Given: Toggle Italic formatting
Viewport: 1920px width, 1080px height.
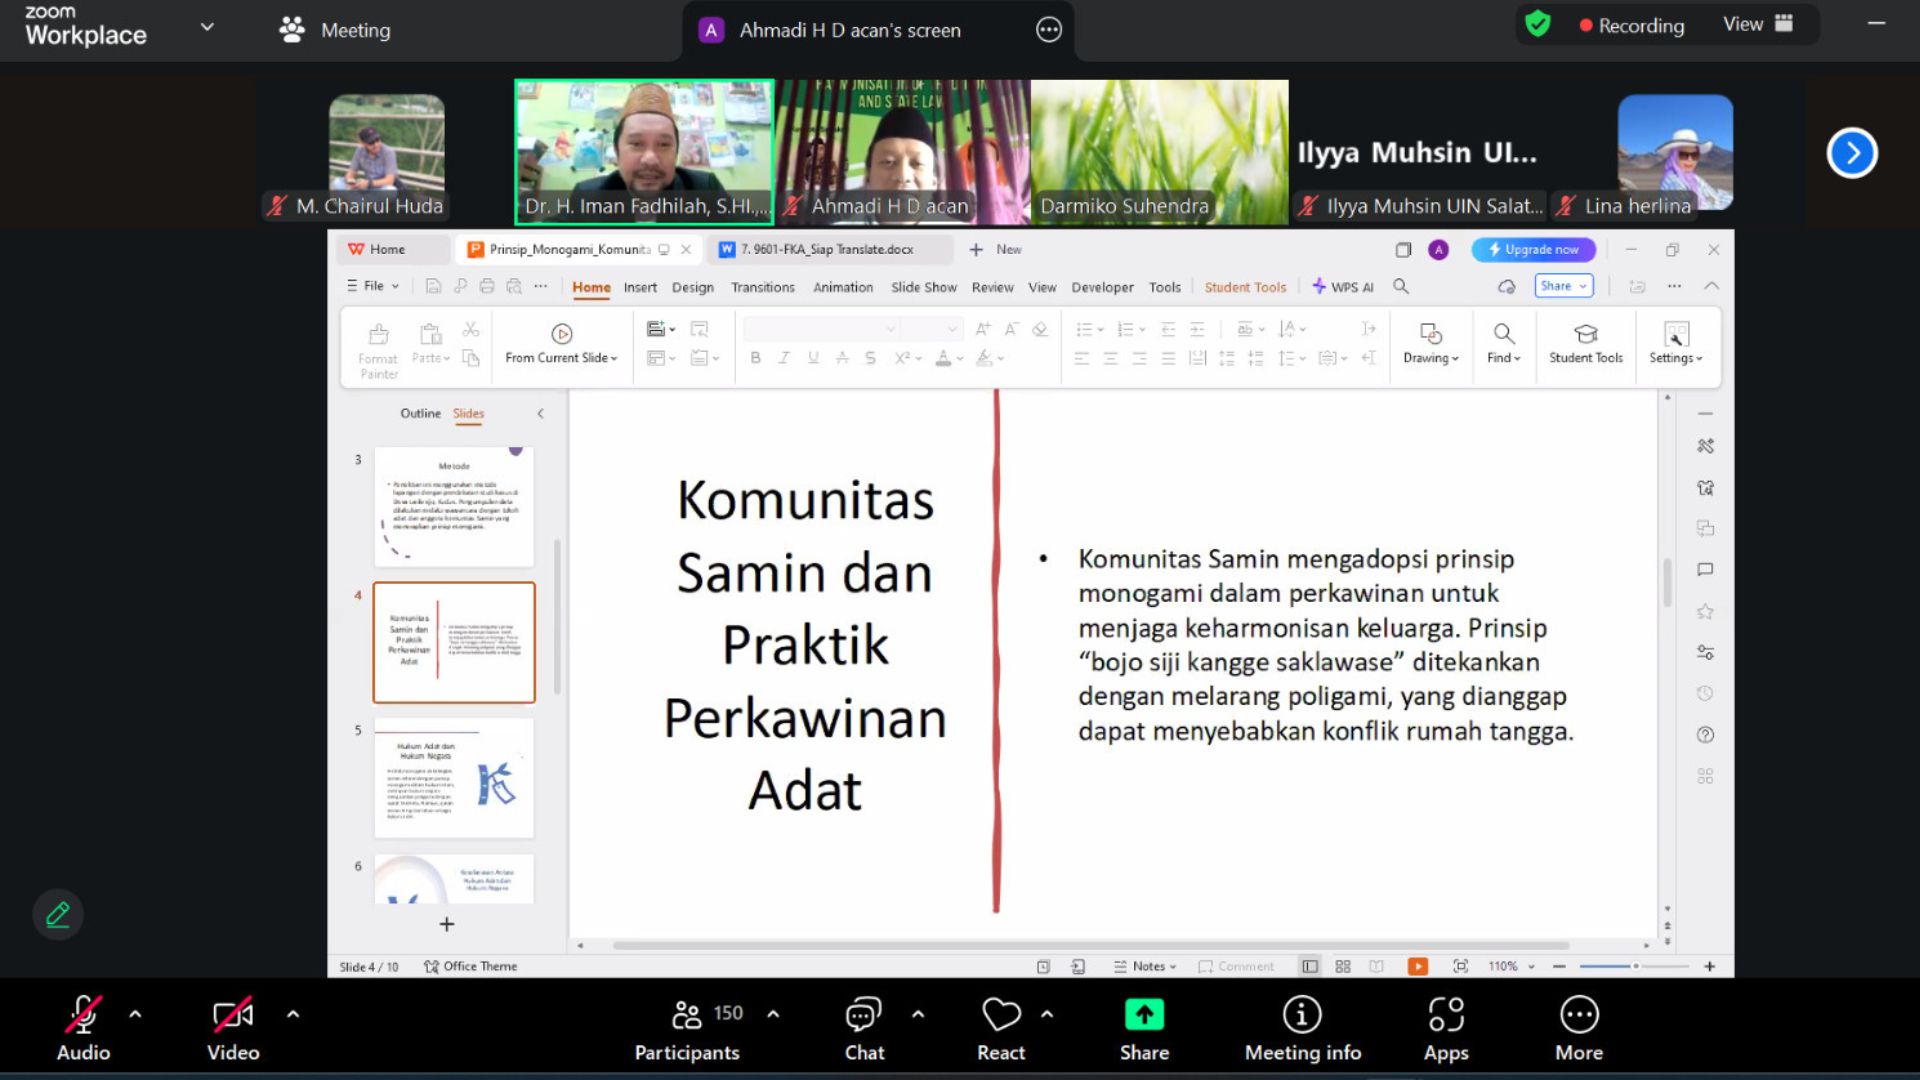Looking at the screenshot, I should pos(784,358).
